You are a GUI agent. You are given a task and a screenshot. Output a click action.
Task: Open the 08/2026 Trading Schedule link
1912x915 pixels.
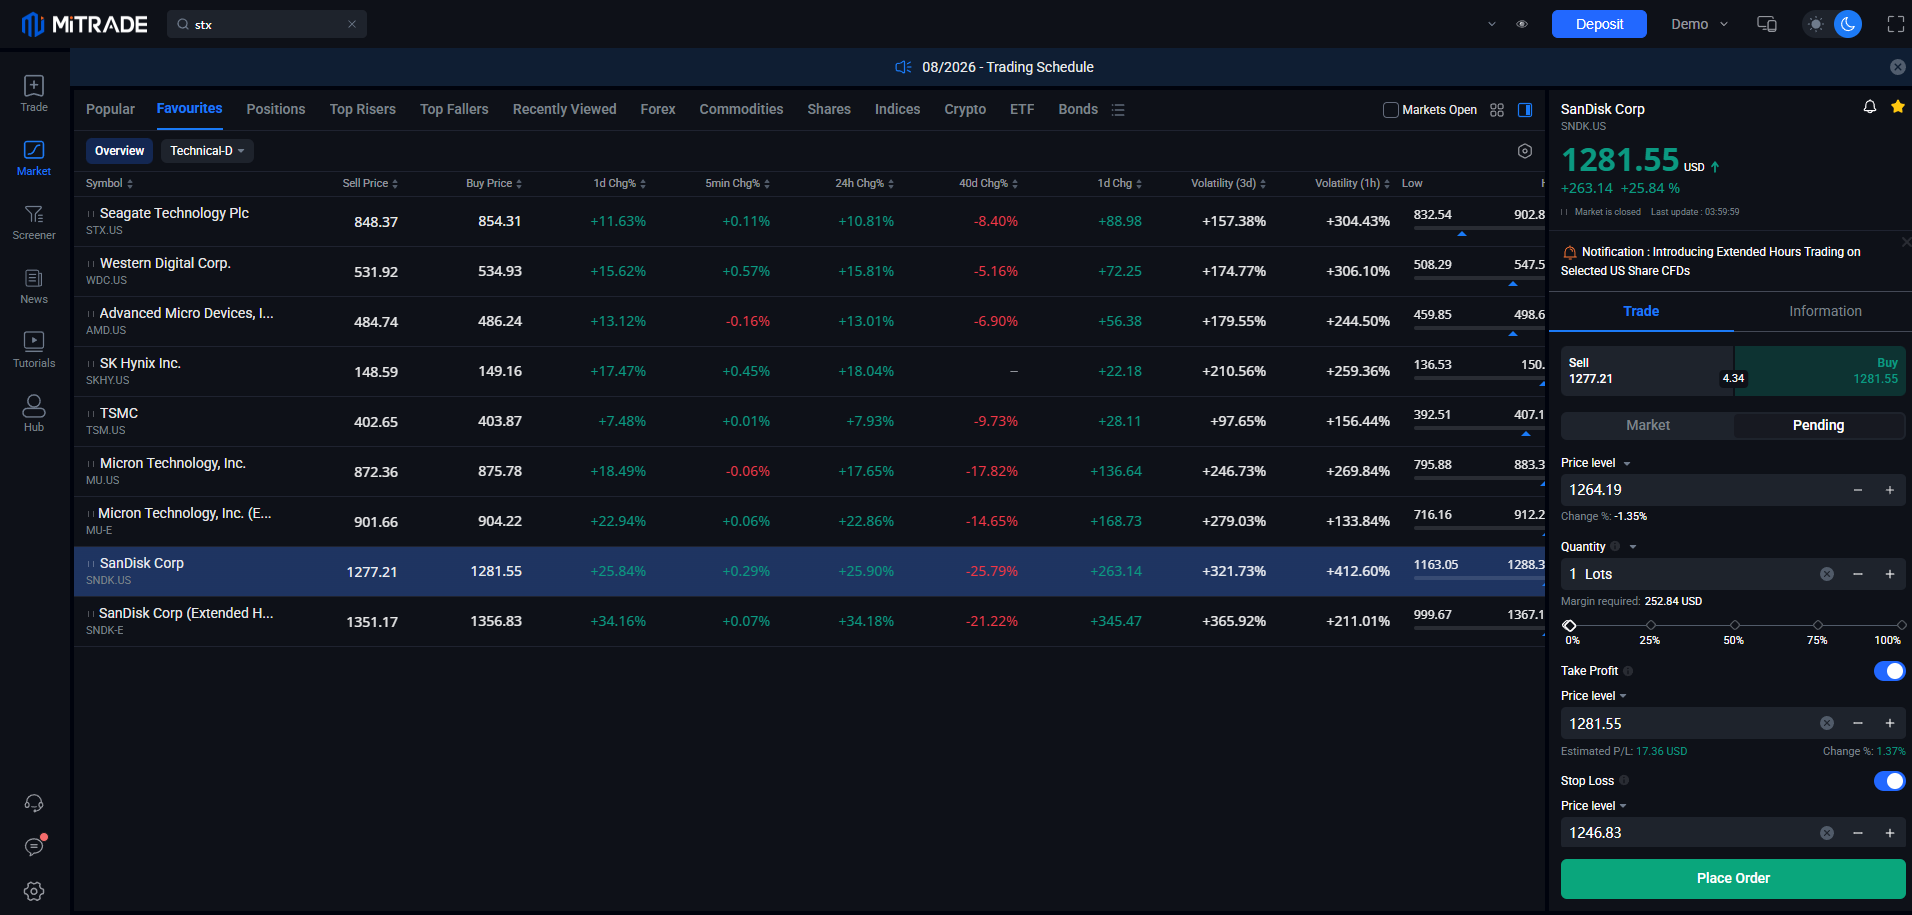[1008, 67]
